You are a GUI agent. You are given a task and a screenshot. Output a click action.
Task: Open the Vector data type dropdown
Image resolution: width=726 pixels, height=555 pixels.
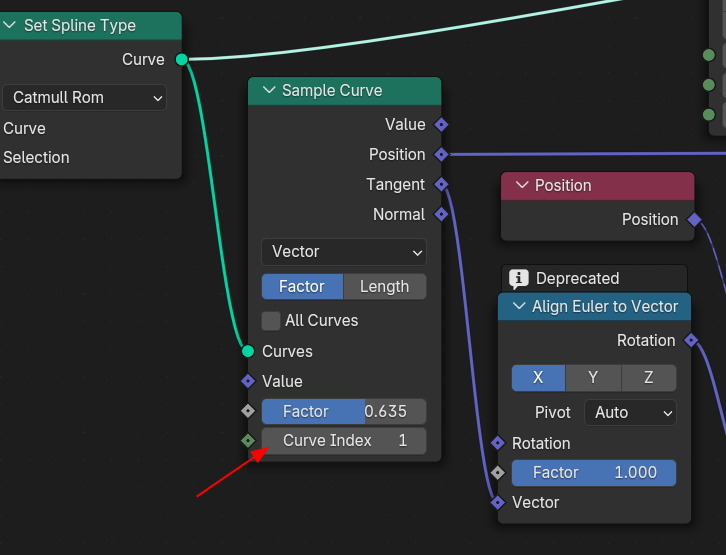pos(344,252)
